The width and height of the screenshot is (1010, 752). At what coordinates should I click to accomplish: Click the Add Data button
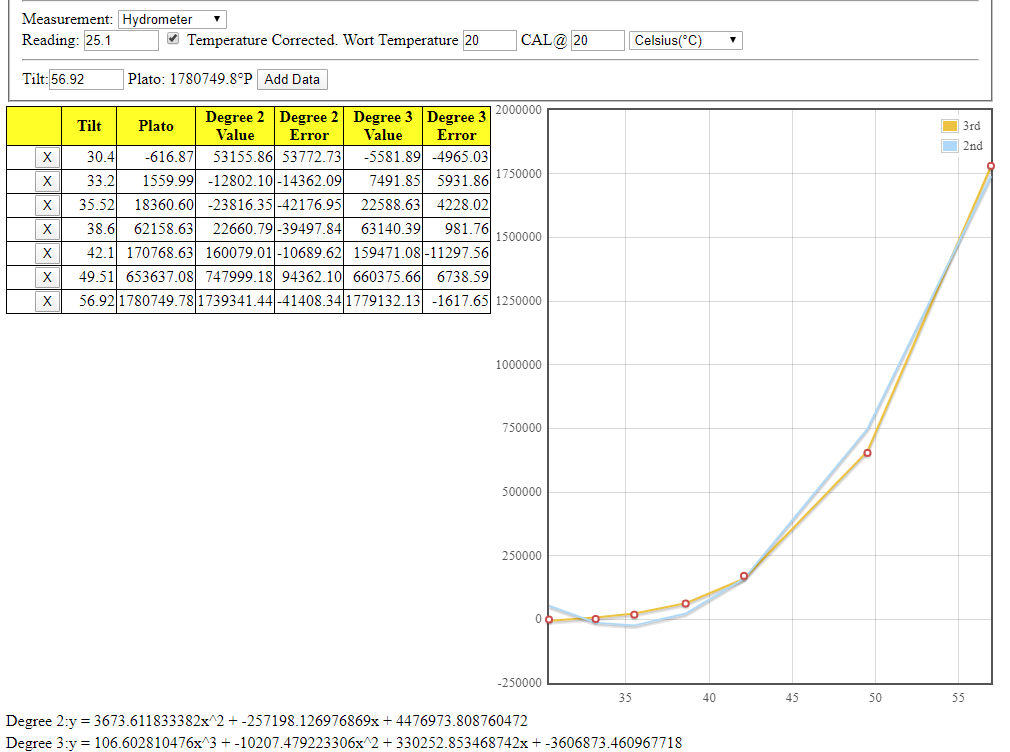point(292,79)
